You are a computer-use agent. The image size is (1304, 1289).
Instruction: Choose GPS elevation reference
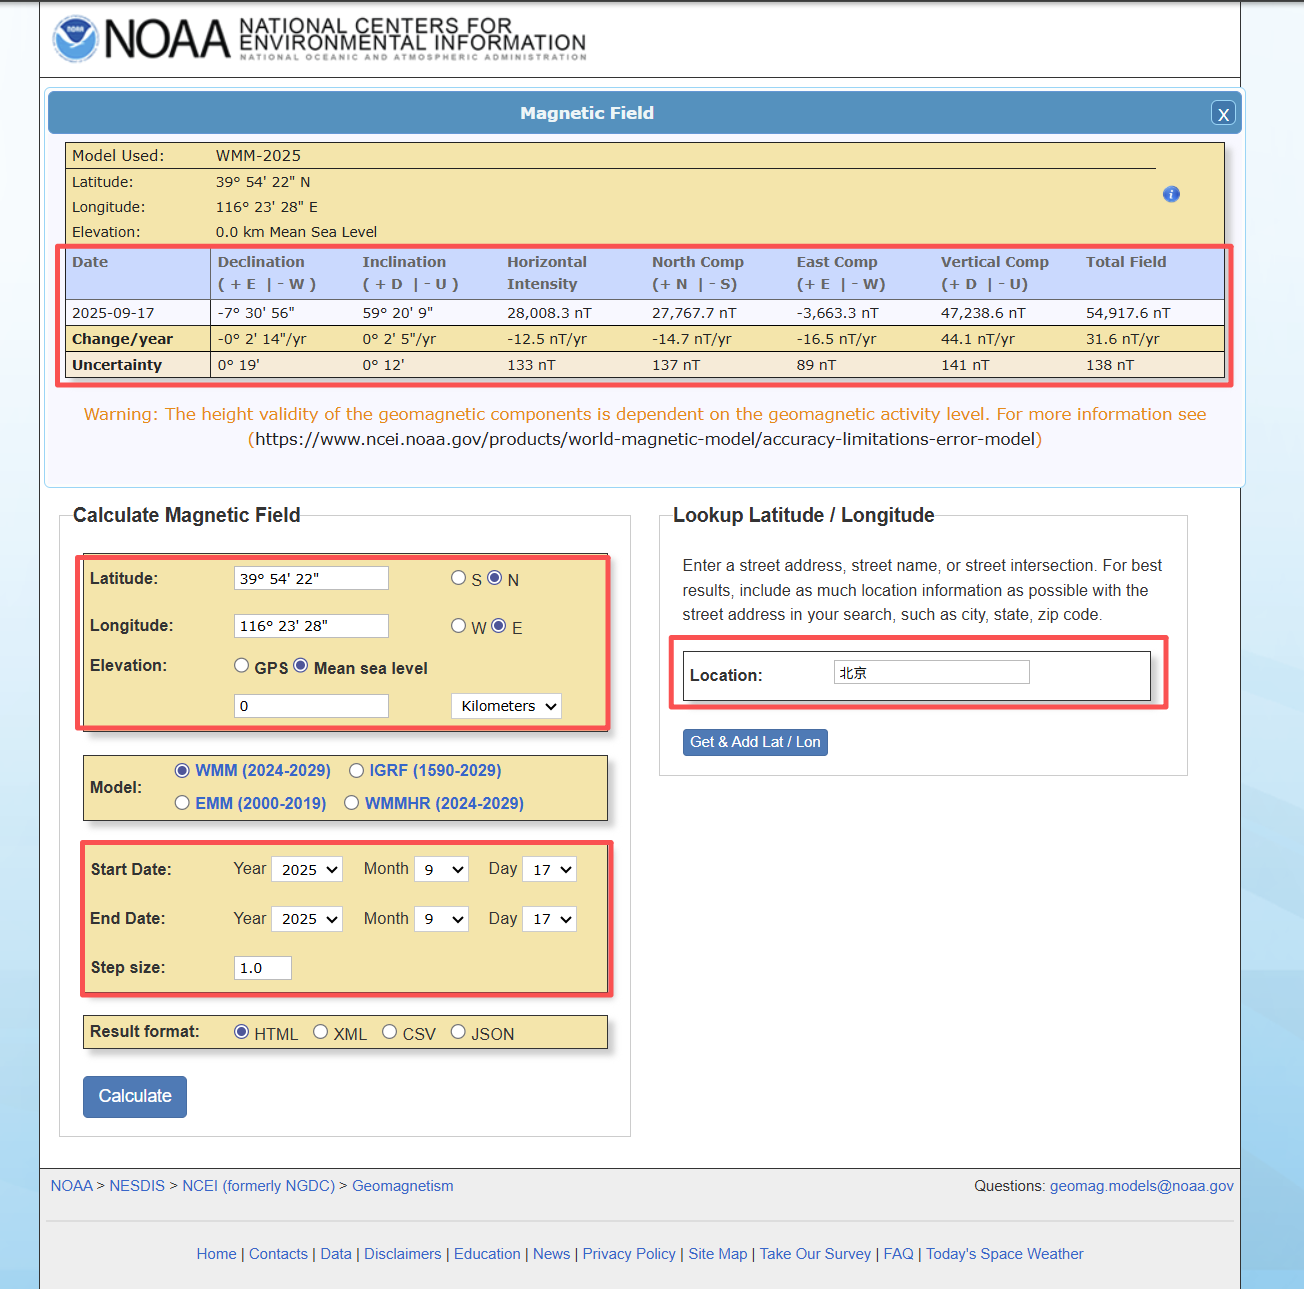pos(242,666)
